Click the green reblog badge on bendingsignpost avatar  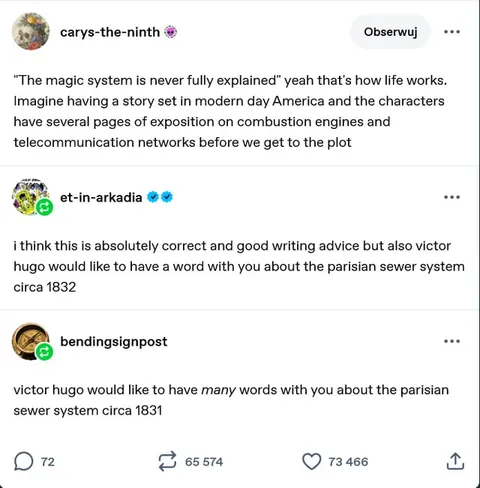point(44,352)
